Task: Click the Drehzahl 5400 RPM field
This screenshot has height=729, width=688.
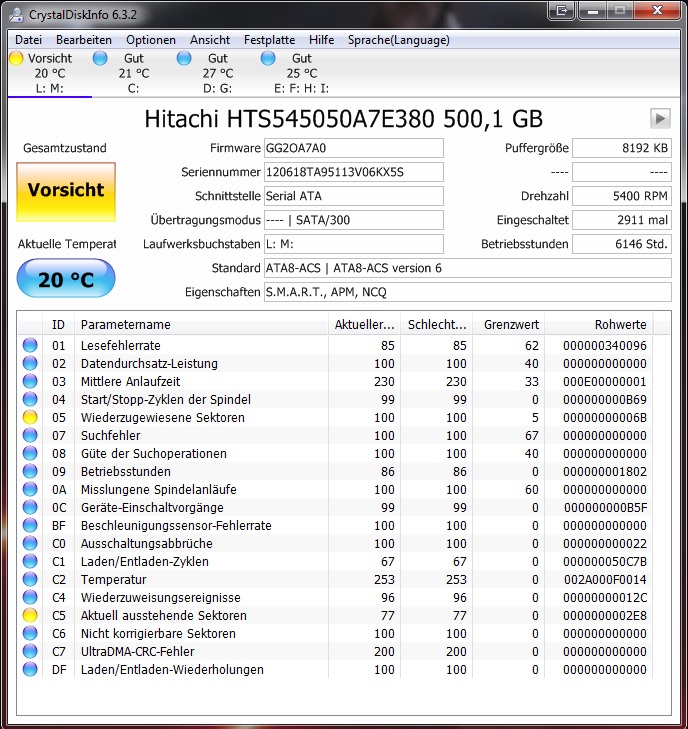Action: [x=622, y=196]
